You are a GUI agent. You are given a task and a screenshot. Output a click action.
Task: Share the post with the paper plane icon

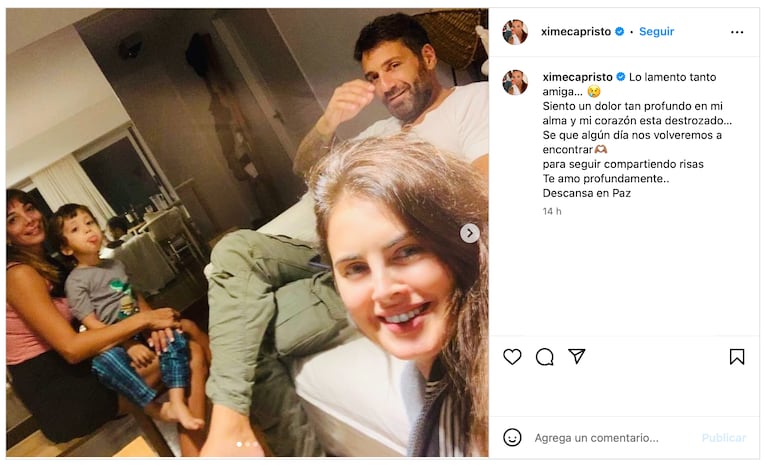(x=577, y=357)
